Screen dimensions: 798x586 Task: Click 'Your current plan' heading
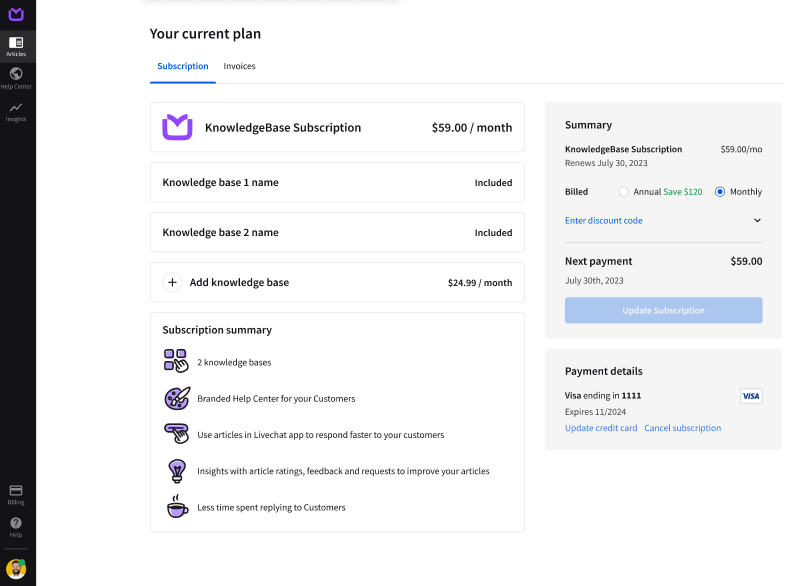[x=205, y=34]
